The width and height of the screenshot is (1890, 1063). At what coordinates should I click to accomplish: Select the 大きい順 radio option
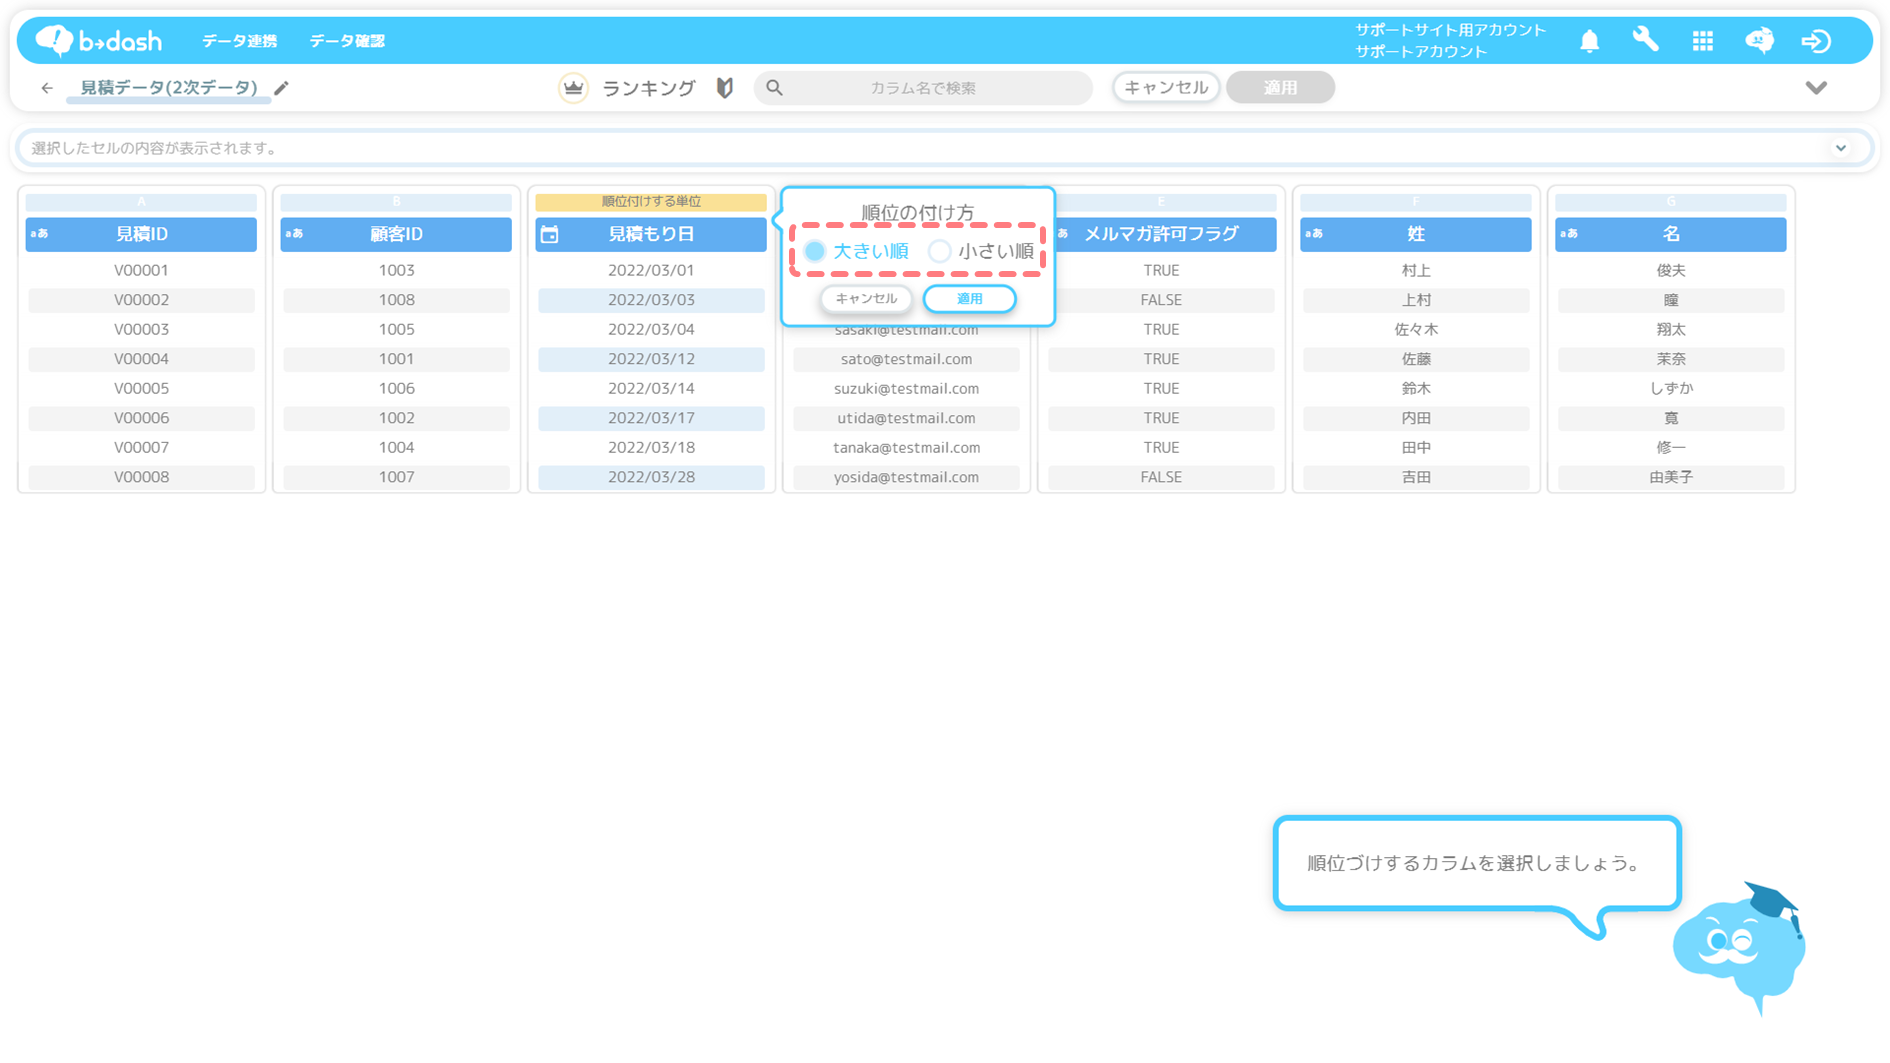816,251
